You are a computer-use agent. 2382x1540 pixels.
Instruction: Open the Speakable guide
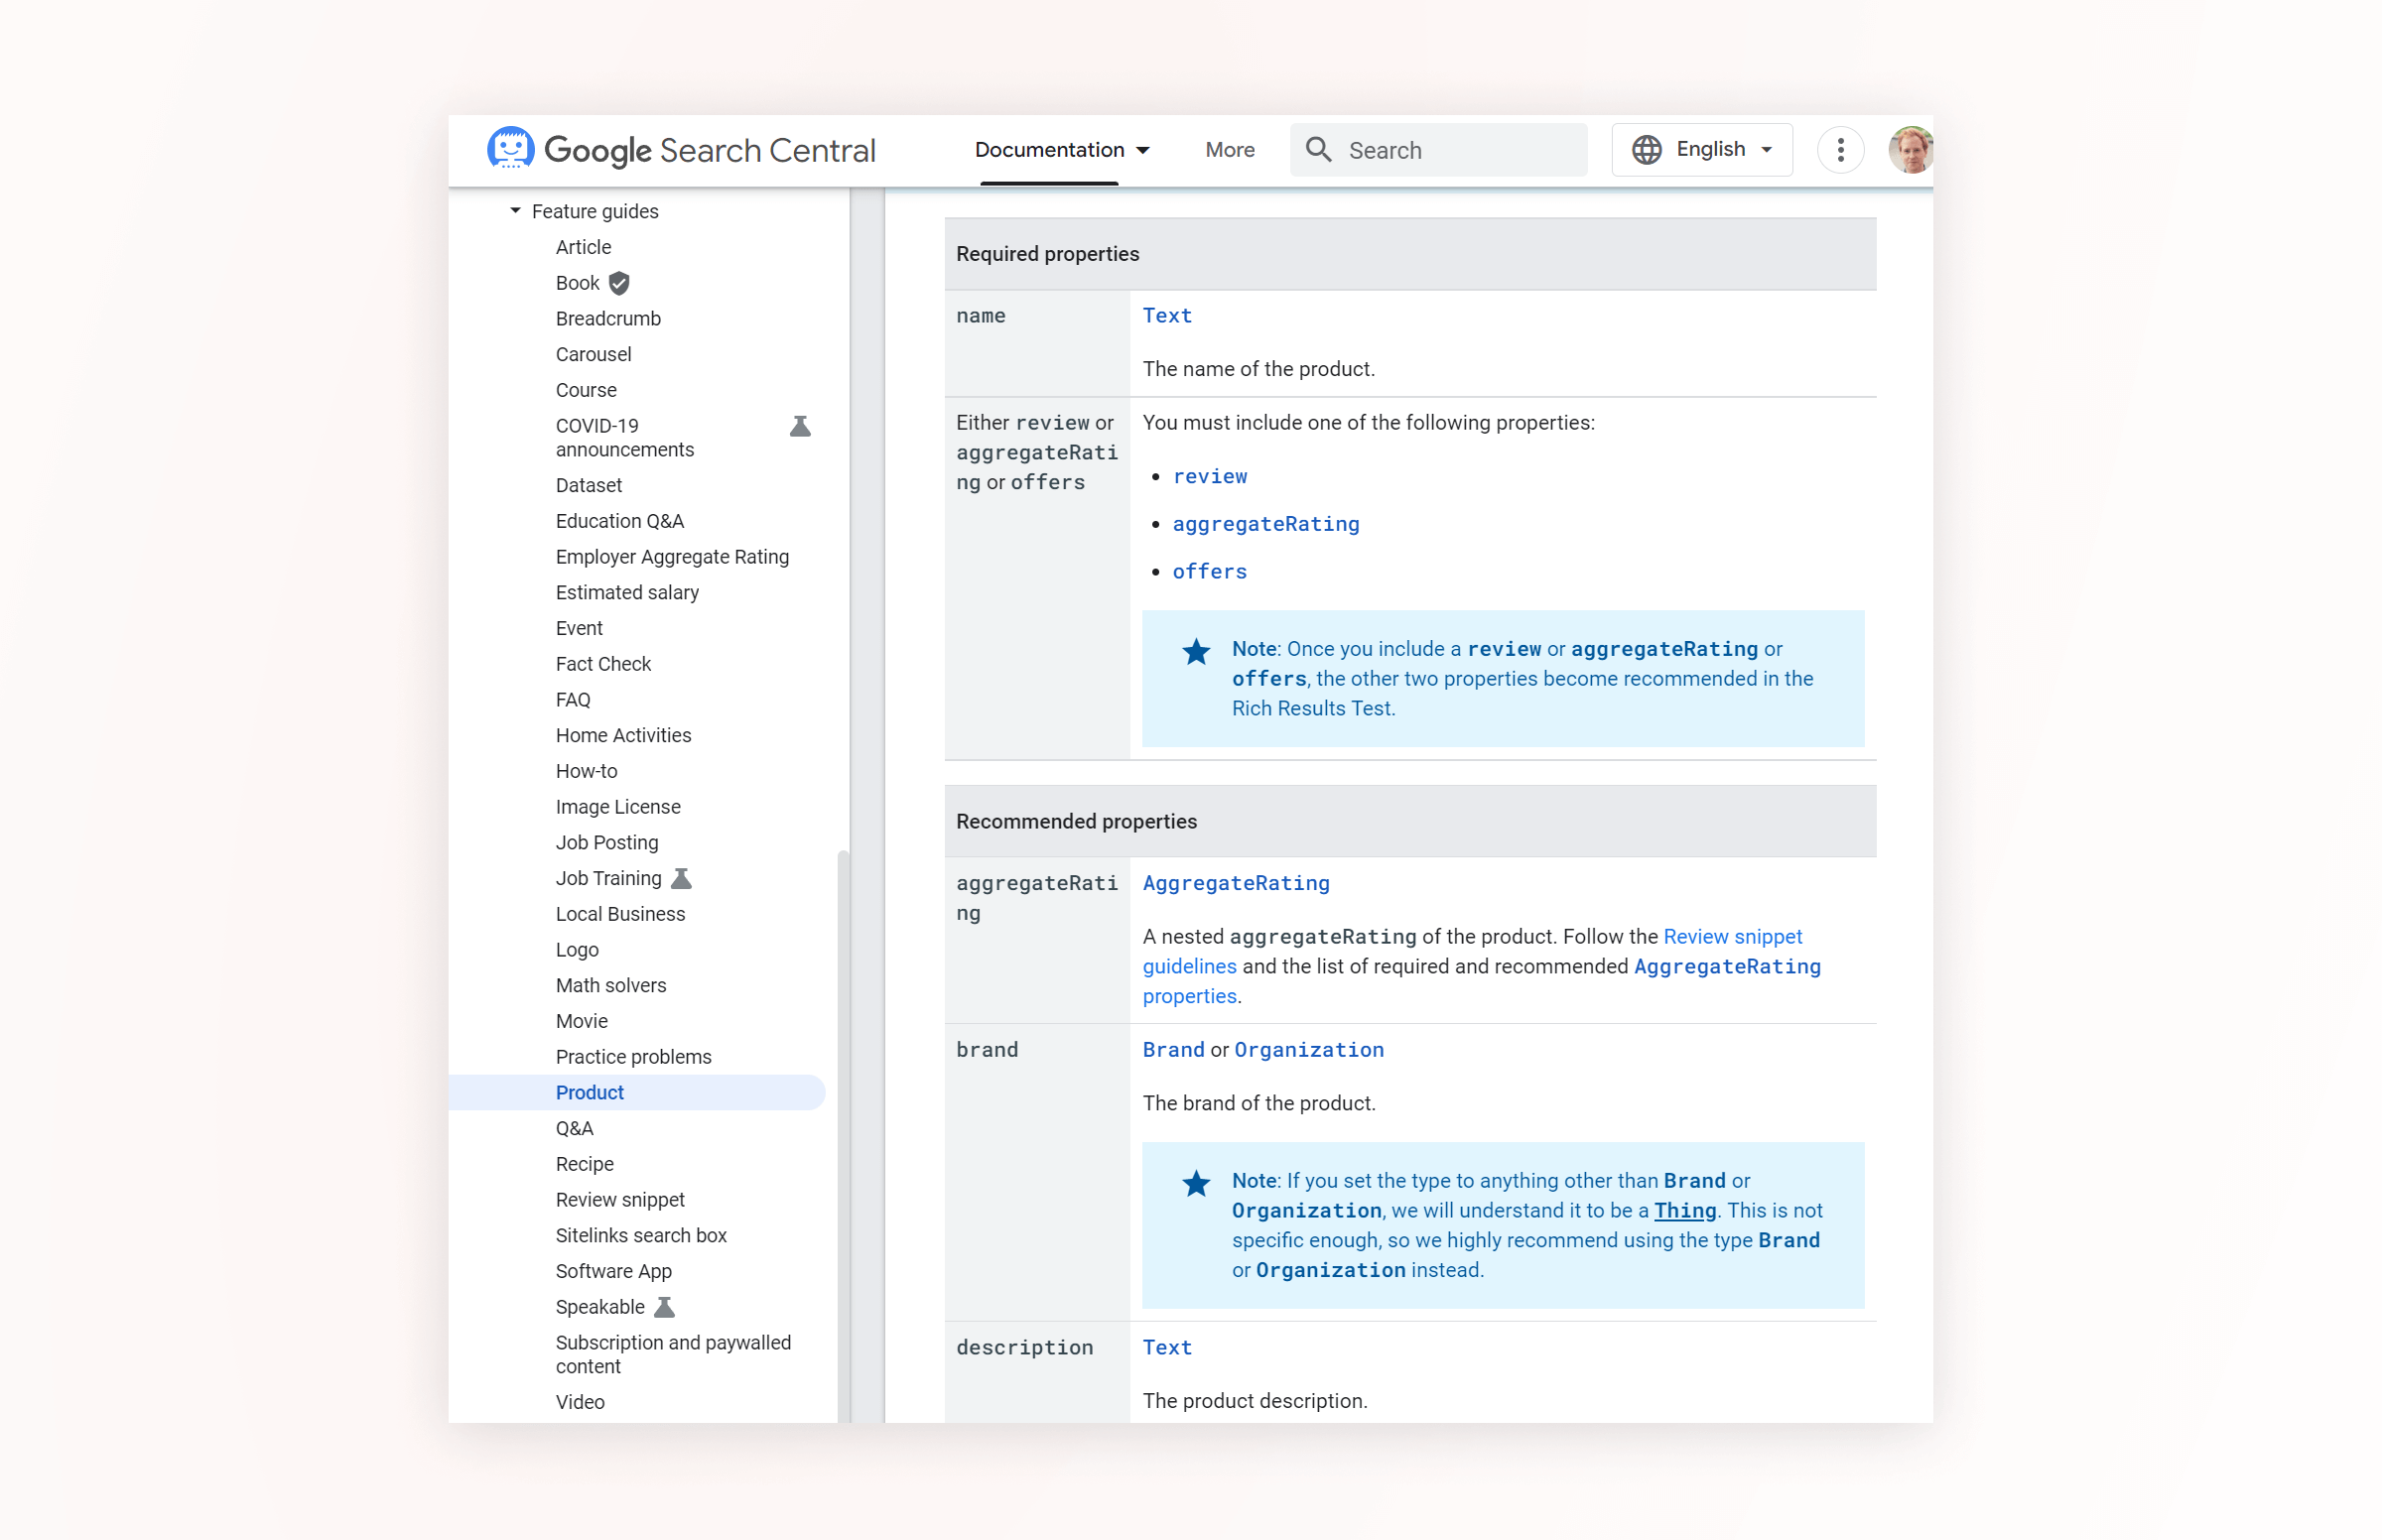tap(600, 1307)
